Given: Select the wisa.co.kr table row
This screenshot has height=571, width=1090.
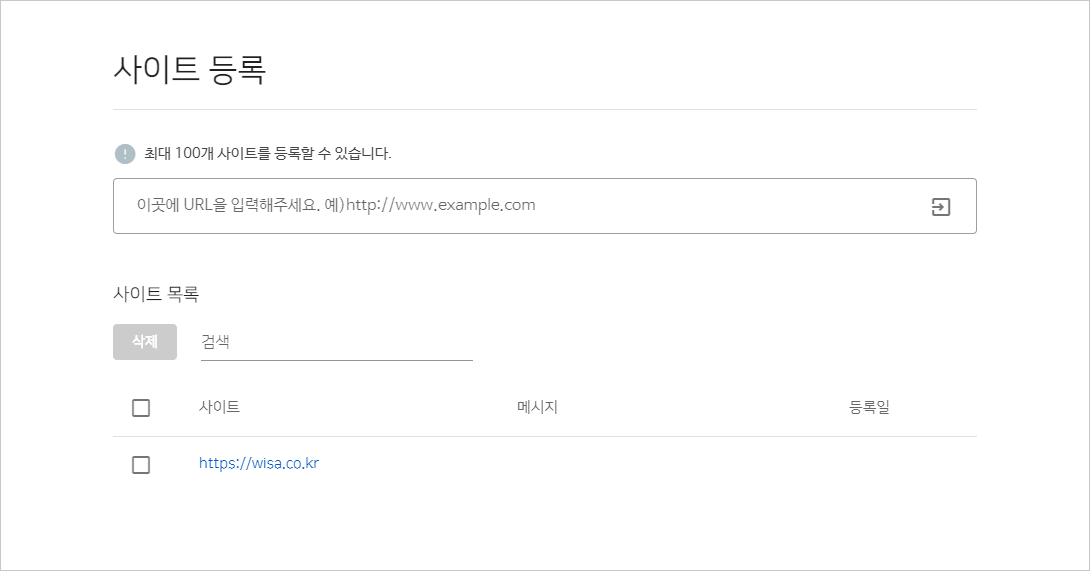Looking at the screenshot, I should (x=545, y=464).
